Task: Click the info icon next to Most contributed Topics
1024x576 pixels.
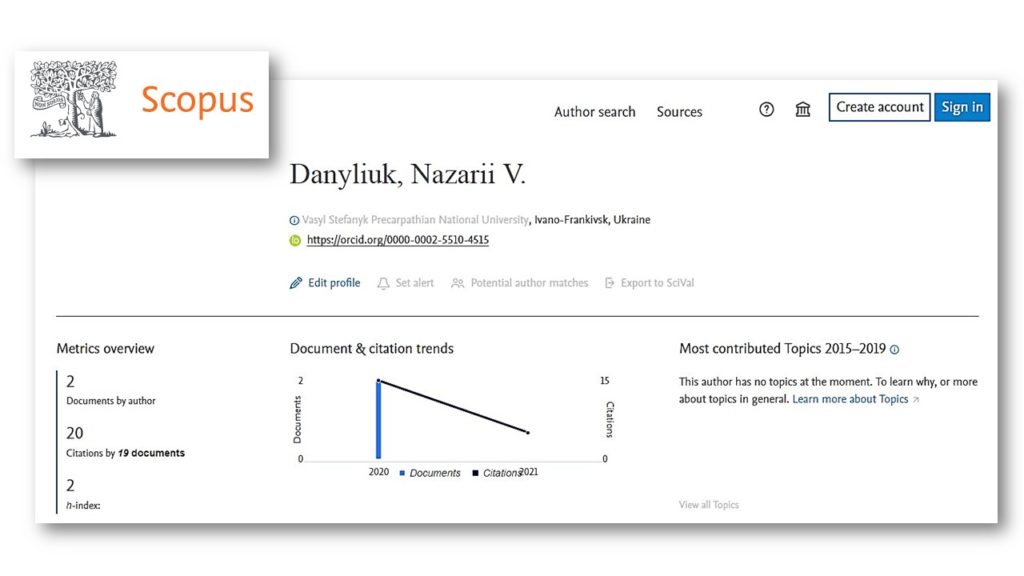Action: point(895,350)
